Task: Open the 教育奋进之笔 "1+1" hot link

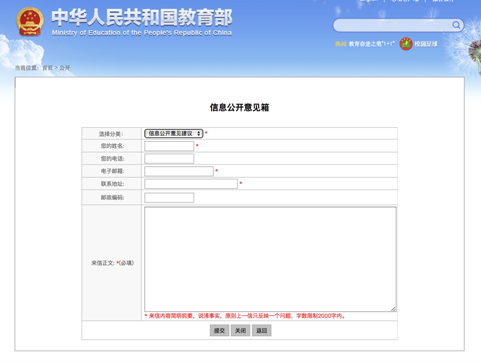Action: click(x=371, y=44)
